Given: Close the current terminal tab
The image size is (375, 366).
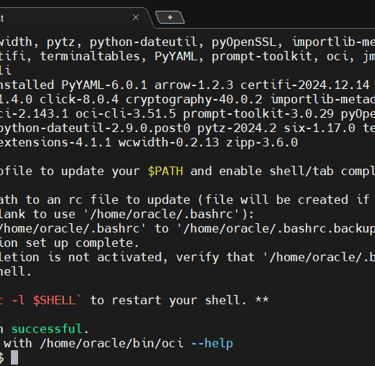Looking at the screenshot, I should [136, 17].
